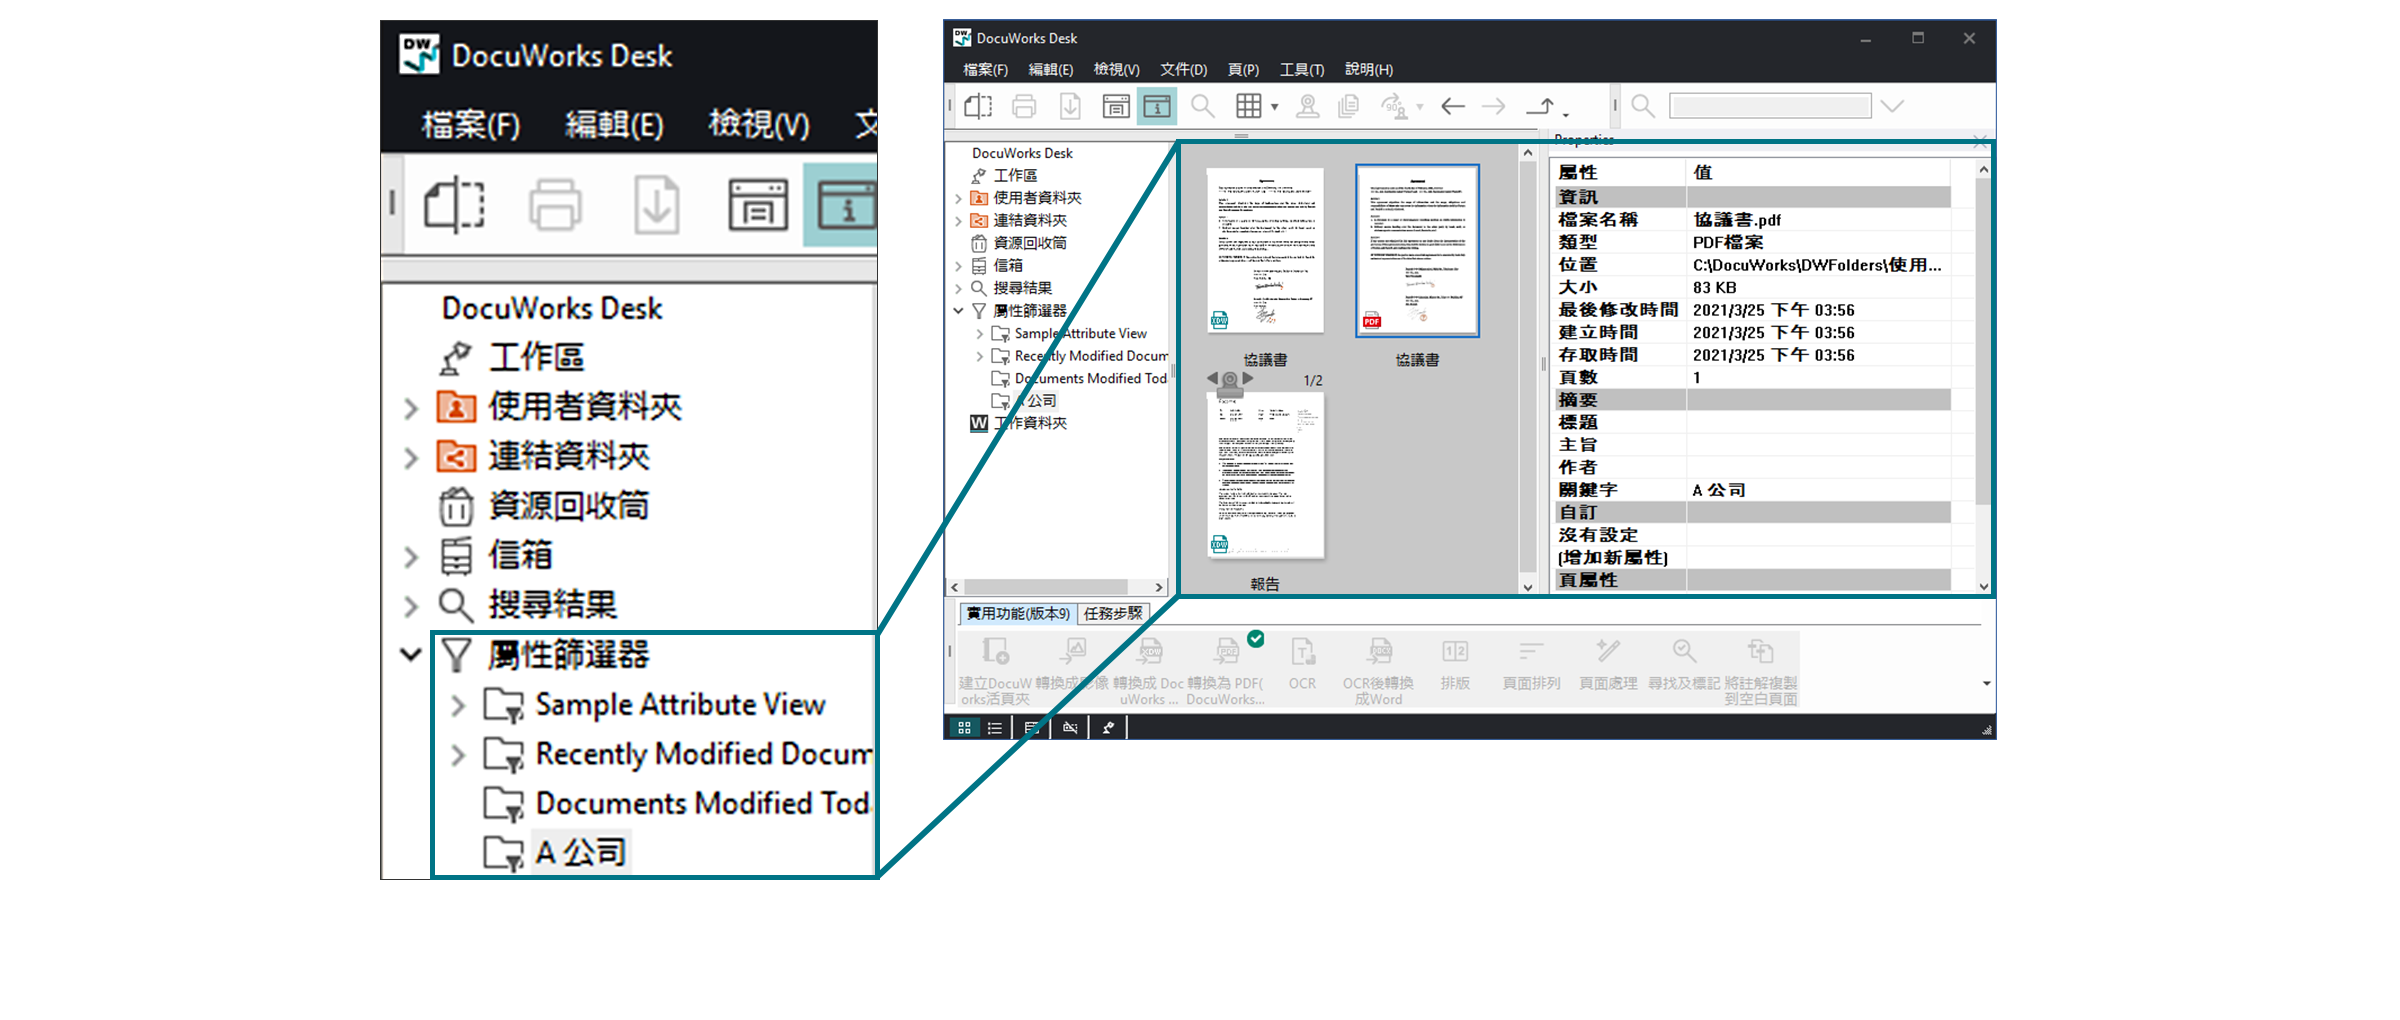Click the Page Arrange (頁面排列) utility icon

pos(1531,654)
